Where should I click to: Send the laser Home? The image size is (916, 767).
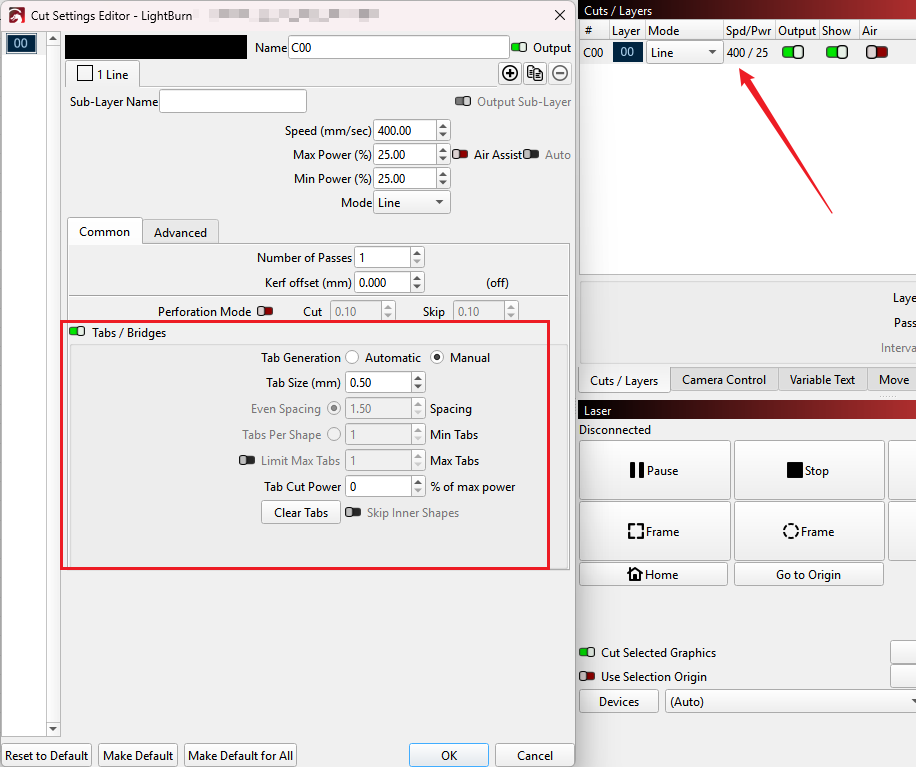653,575
